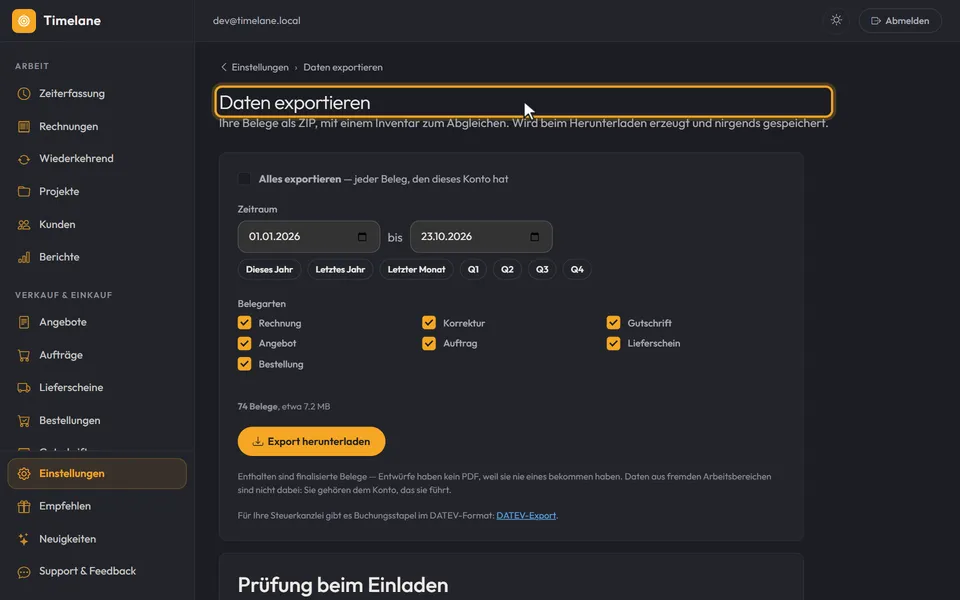Click the '74 Belege, etwa 7.2 MB' summary
The height and width of the screenshot is (600, 960).
pyautogui.click(x=284, y=407)
